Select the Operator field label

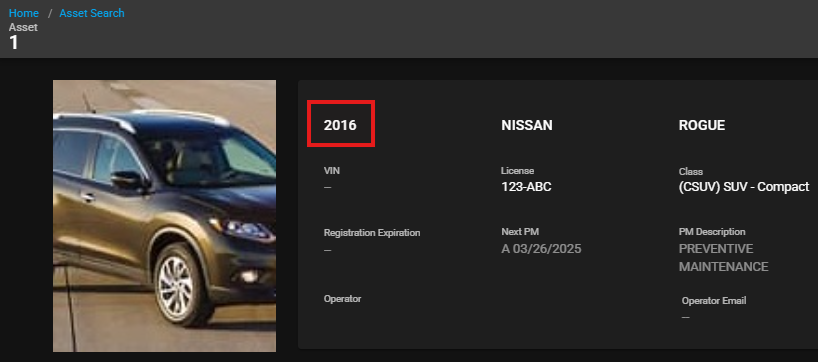343,299
